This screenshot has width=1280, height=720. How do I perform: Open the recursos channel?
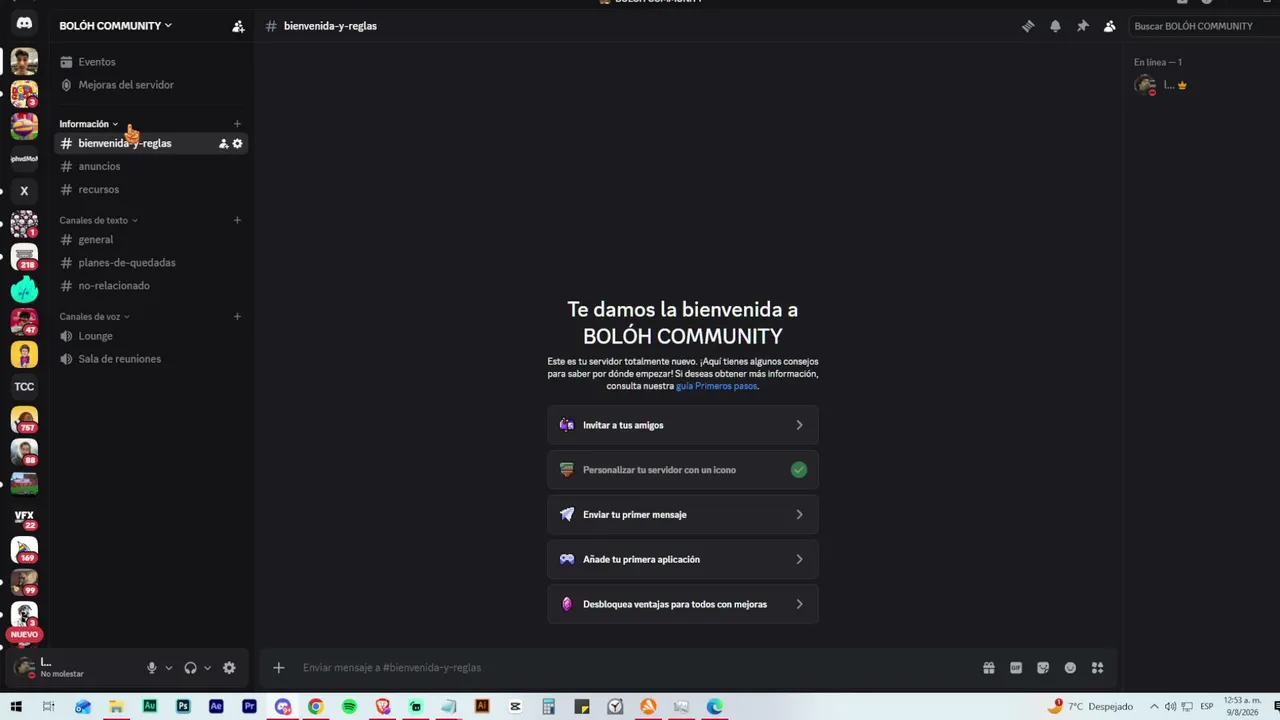click(151, 190)
